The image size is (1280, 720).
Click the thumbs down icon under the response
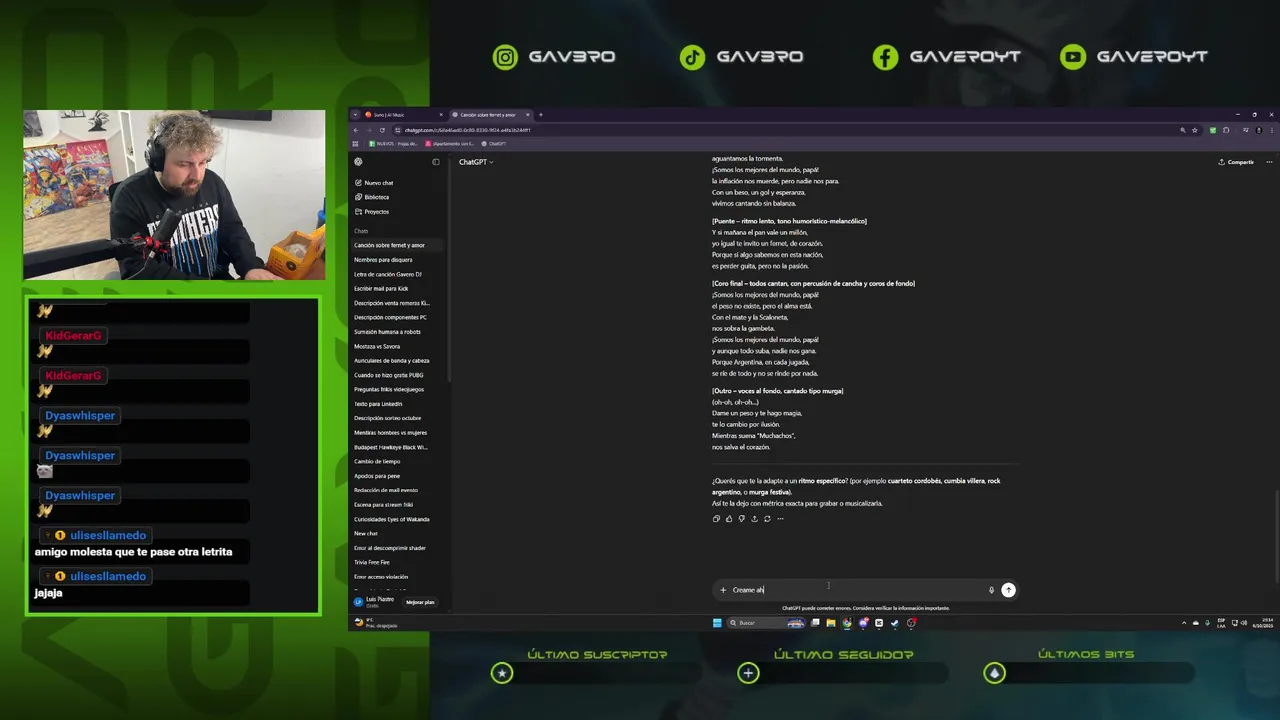click(x=742, y=518)
